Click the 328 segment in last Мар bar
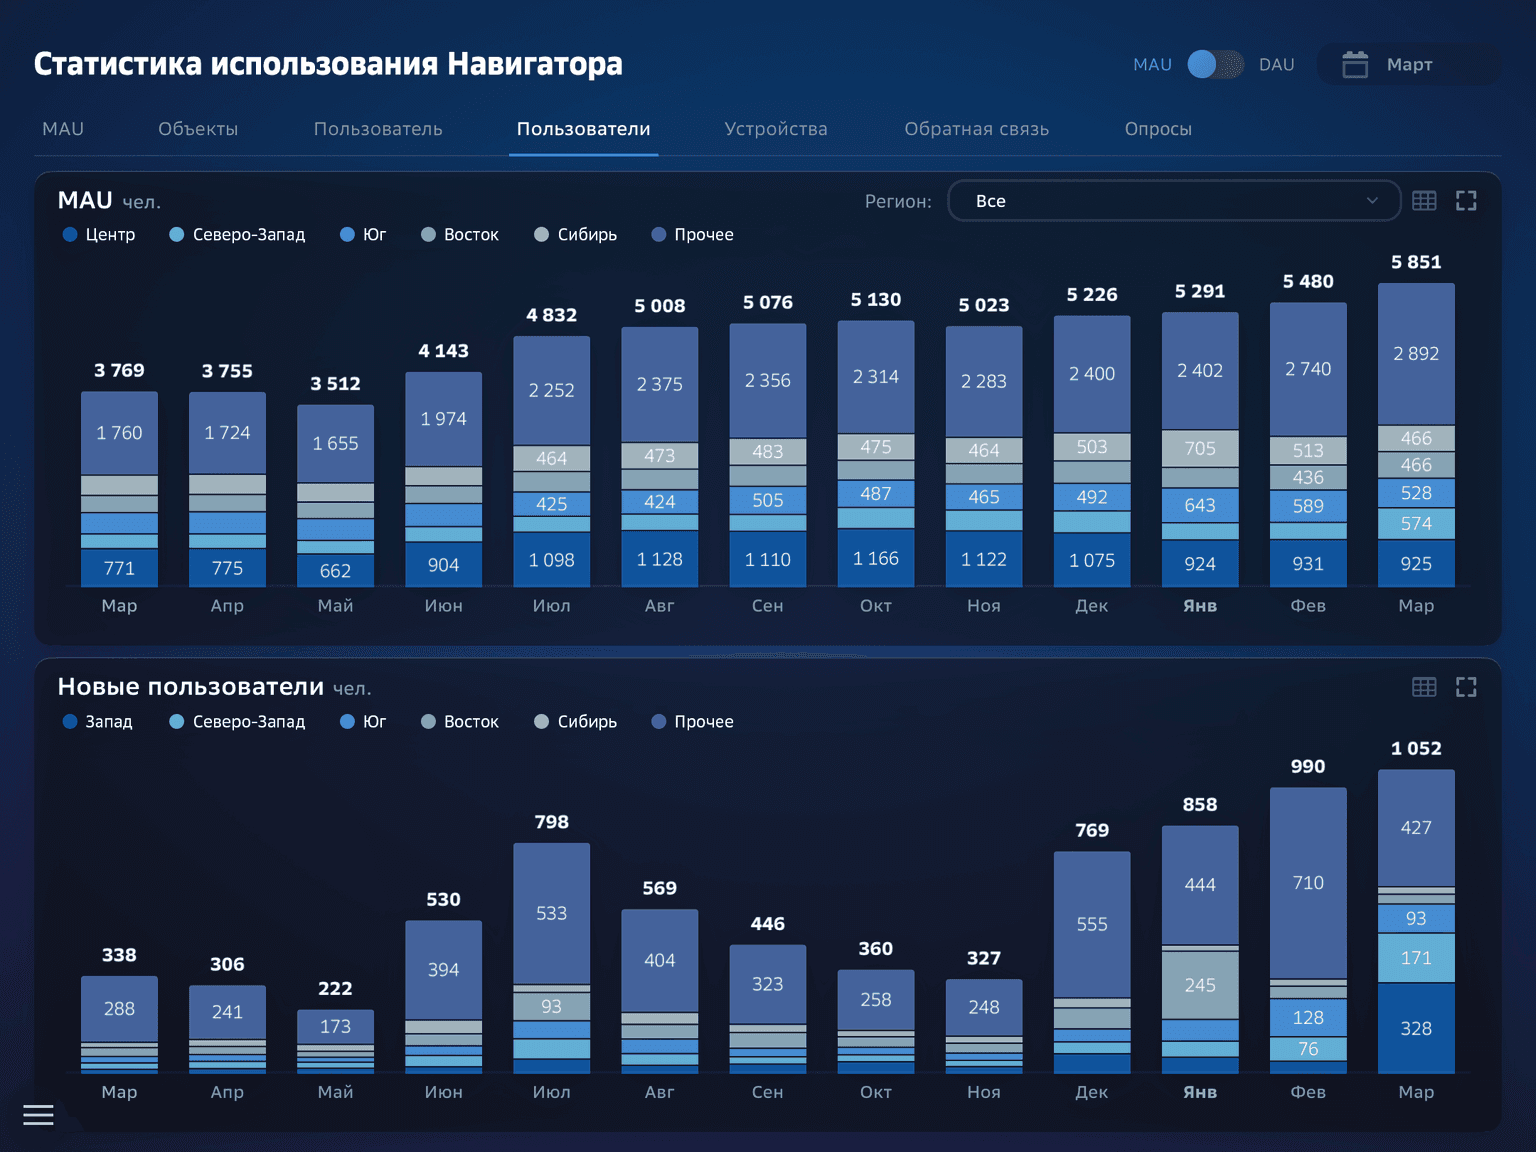 coord(1416,1029)
